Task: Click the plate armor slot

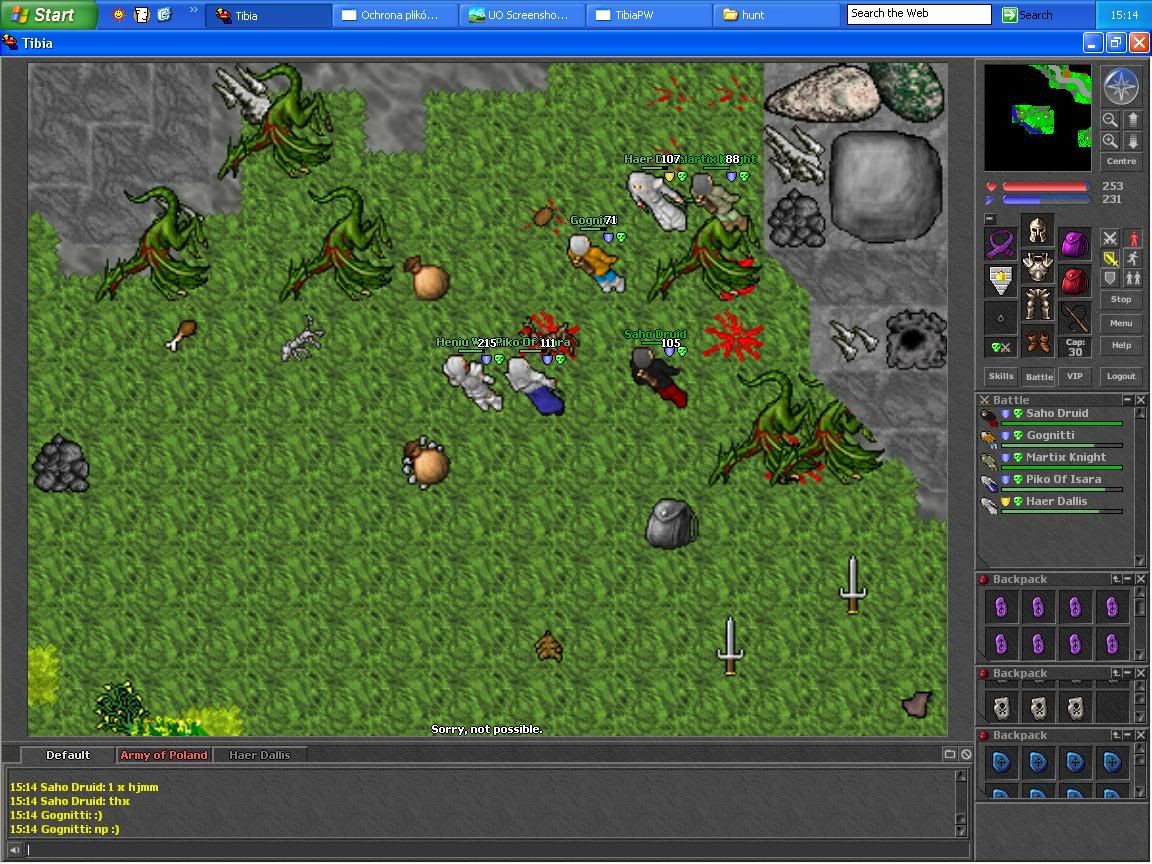Action: (x=1037, y=267)
